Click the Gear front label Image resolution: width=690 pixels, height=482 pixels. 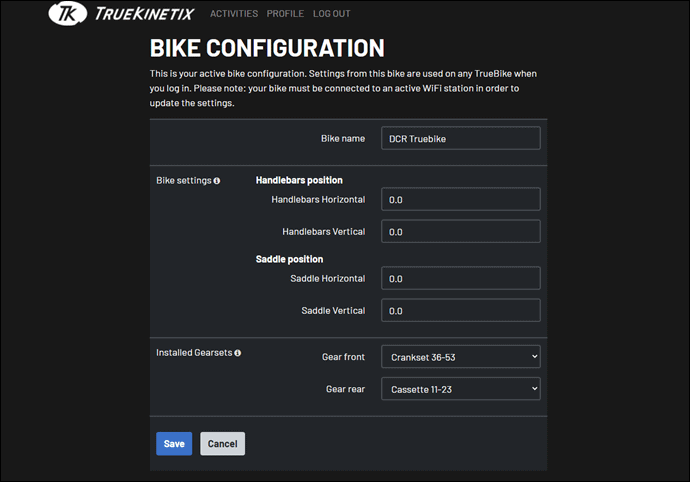coord(343,357)
